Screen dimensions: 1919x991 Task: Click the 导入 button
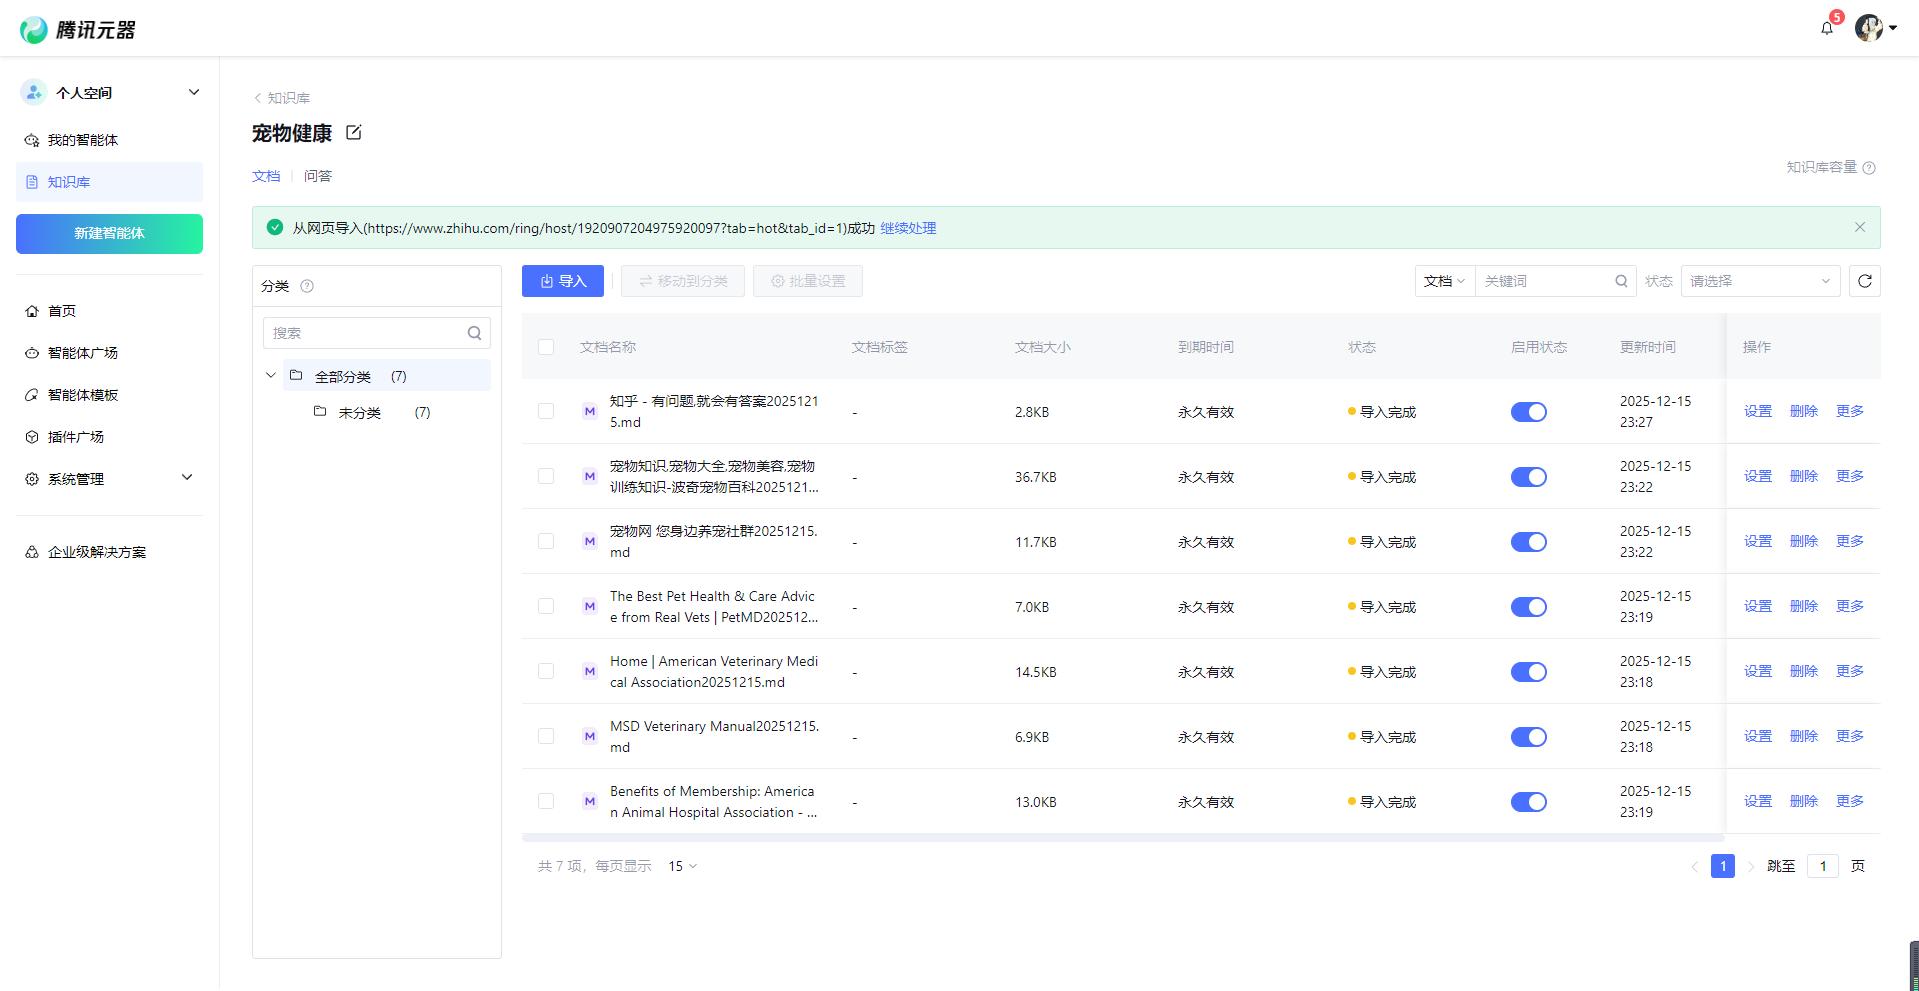click(x=563, y=281)
